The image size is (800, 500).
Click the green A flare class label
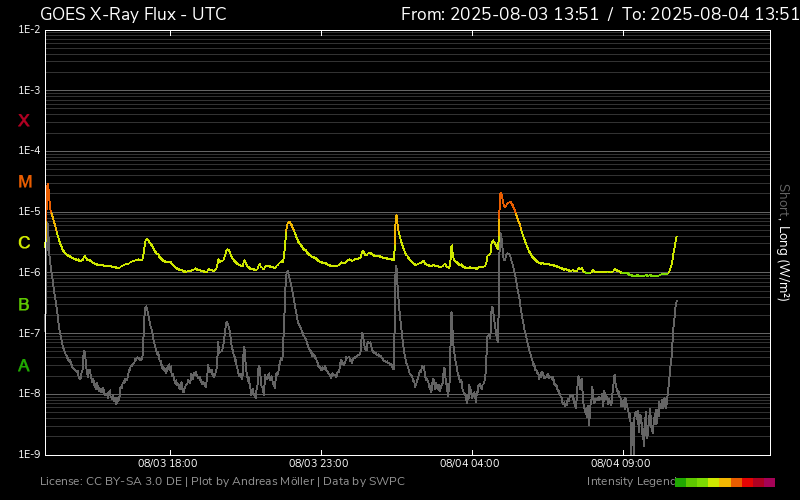pyautogui.click(x=24, y=365)
